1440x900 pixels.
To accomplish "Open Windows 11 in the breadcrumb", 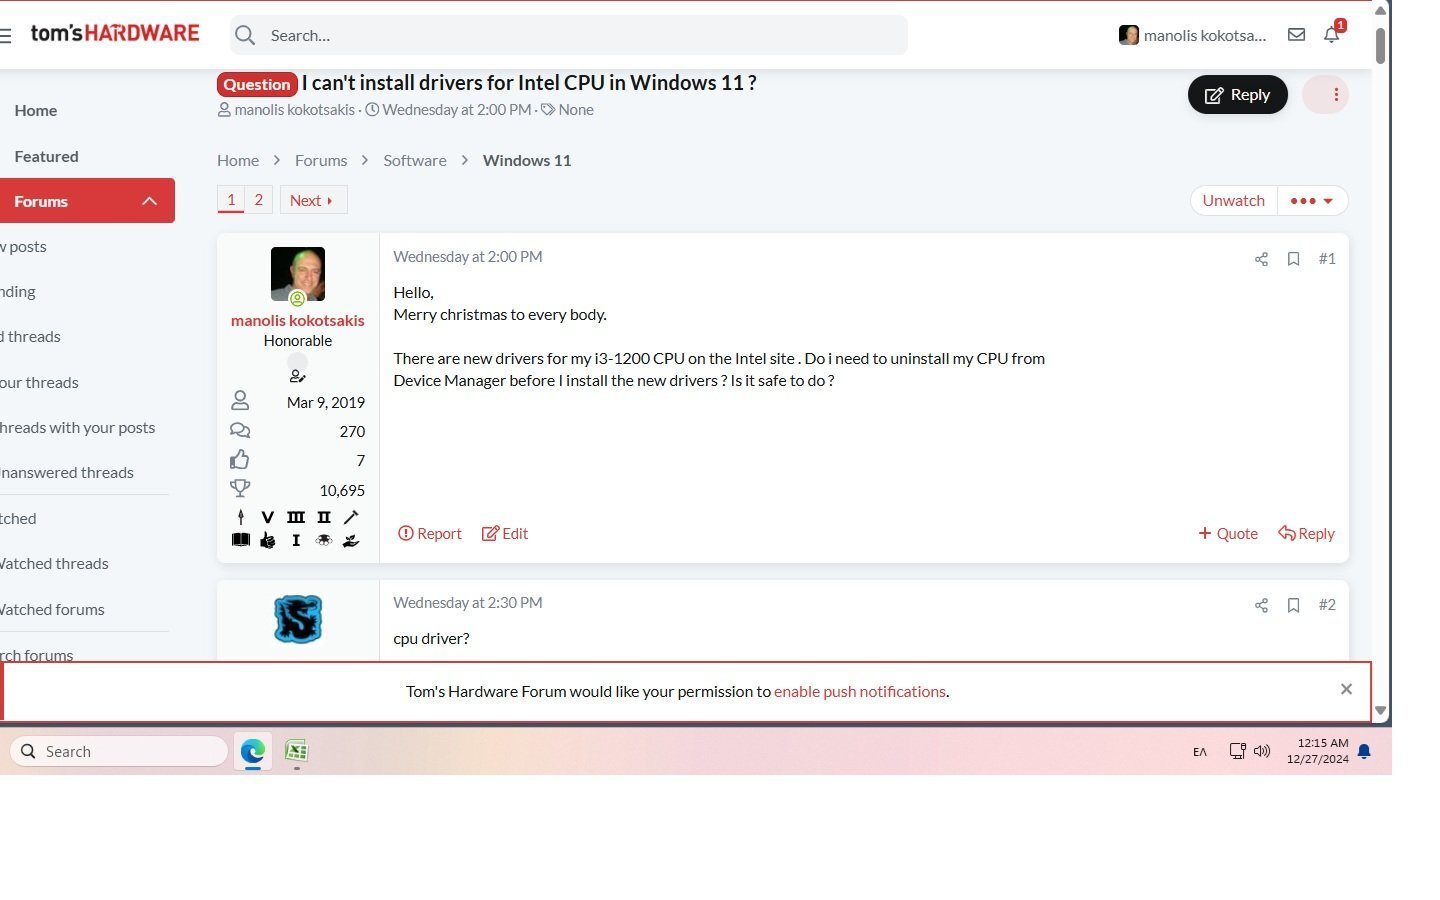I will 527,160.
